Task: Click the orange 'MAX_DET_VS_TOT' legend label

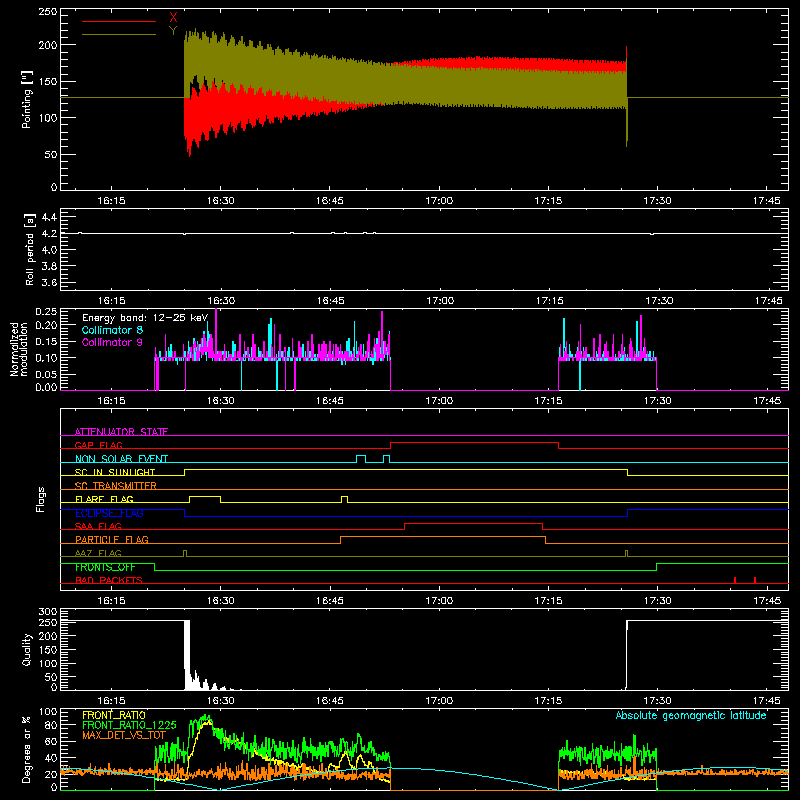Action: click(x=124, y=735)
